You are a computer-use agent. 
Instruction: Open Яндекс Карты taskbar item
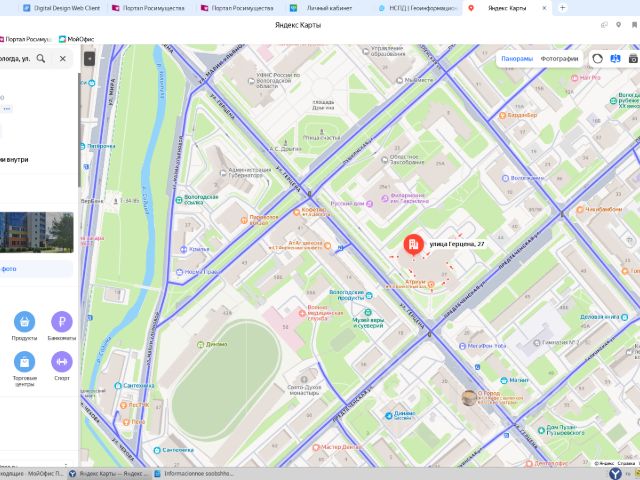[109, 473]
